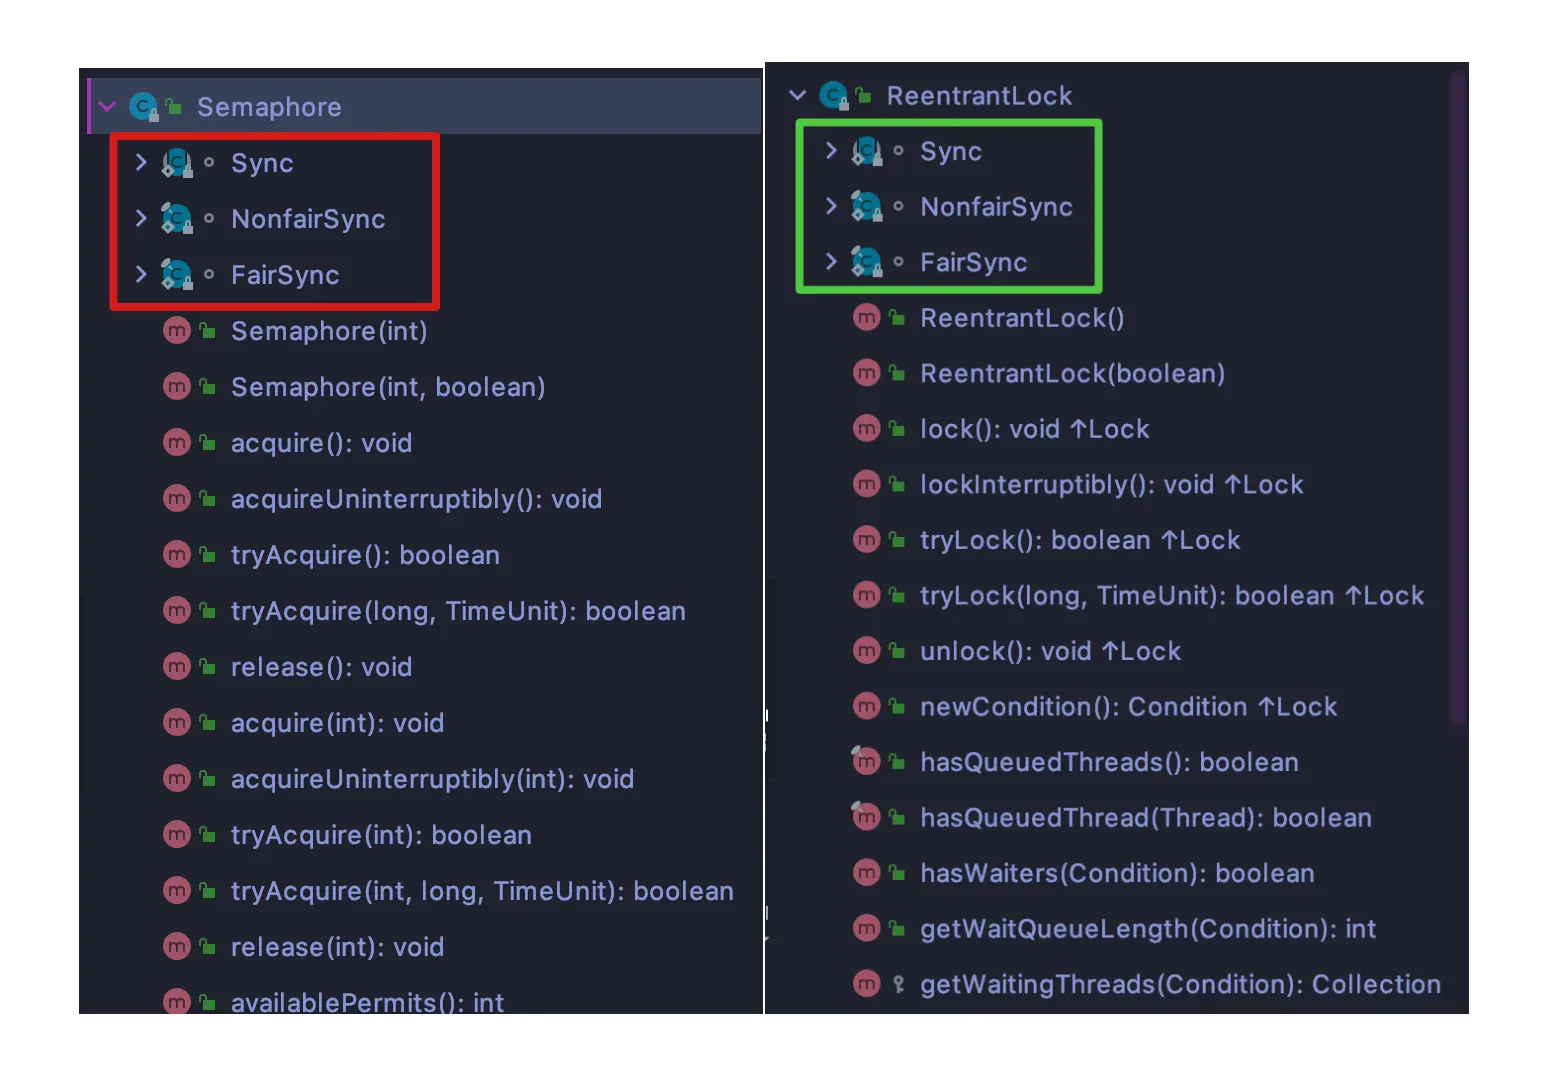Click method icon beside tryAcquire(): boolean
1542x1076 pixels.
(x=177, y=554)
